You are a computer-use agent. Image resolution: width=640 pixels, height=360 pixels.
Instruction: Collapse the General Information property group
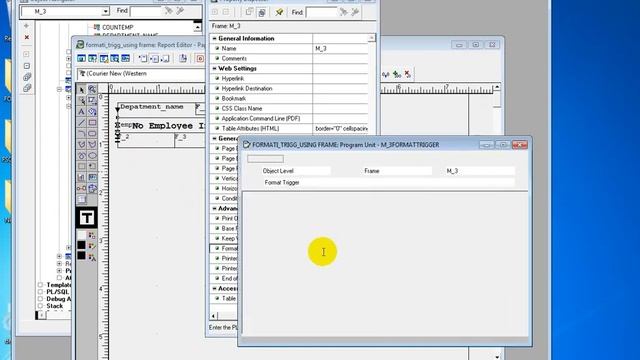[214, 38]
